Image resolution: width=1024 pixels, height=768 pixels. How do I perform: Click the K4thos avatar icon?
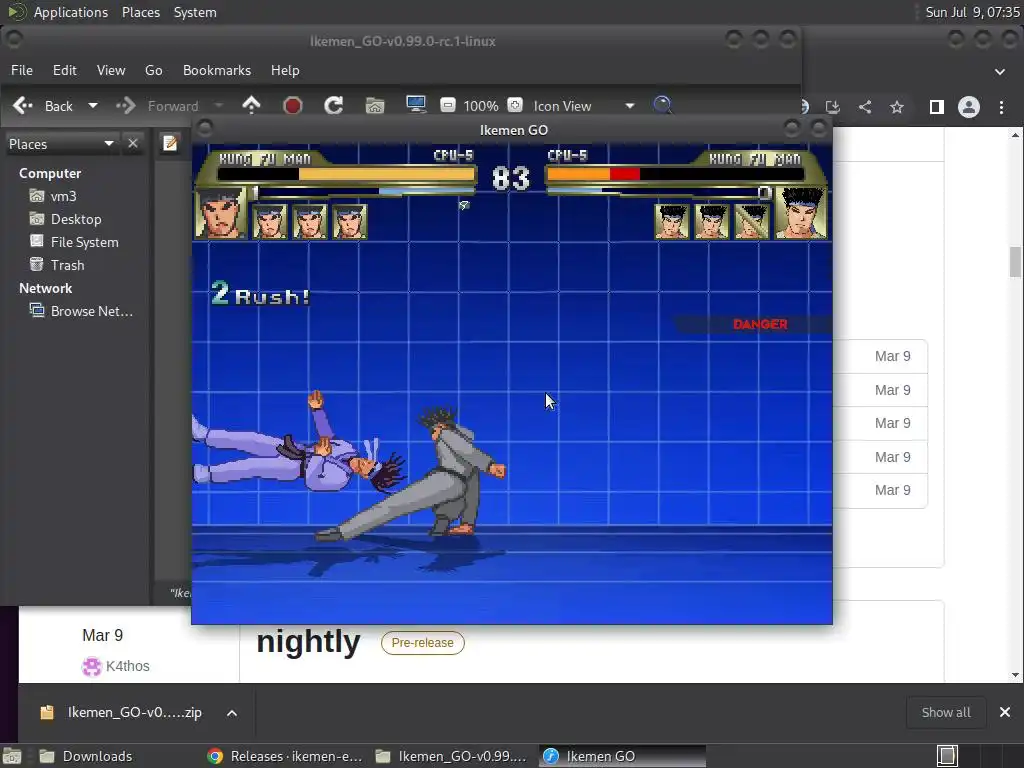click(x=91, y=667)
